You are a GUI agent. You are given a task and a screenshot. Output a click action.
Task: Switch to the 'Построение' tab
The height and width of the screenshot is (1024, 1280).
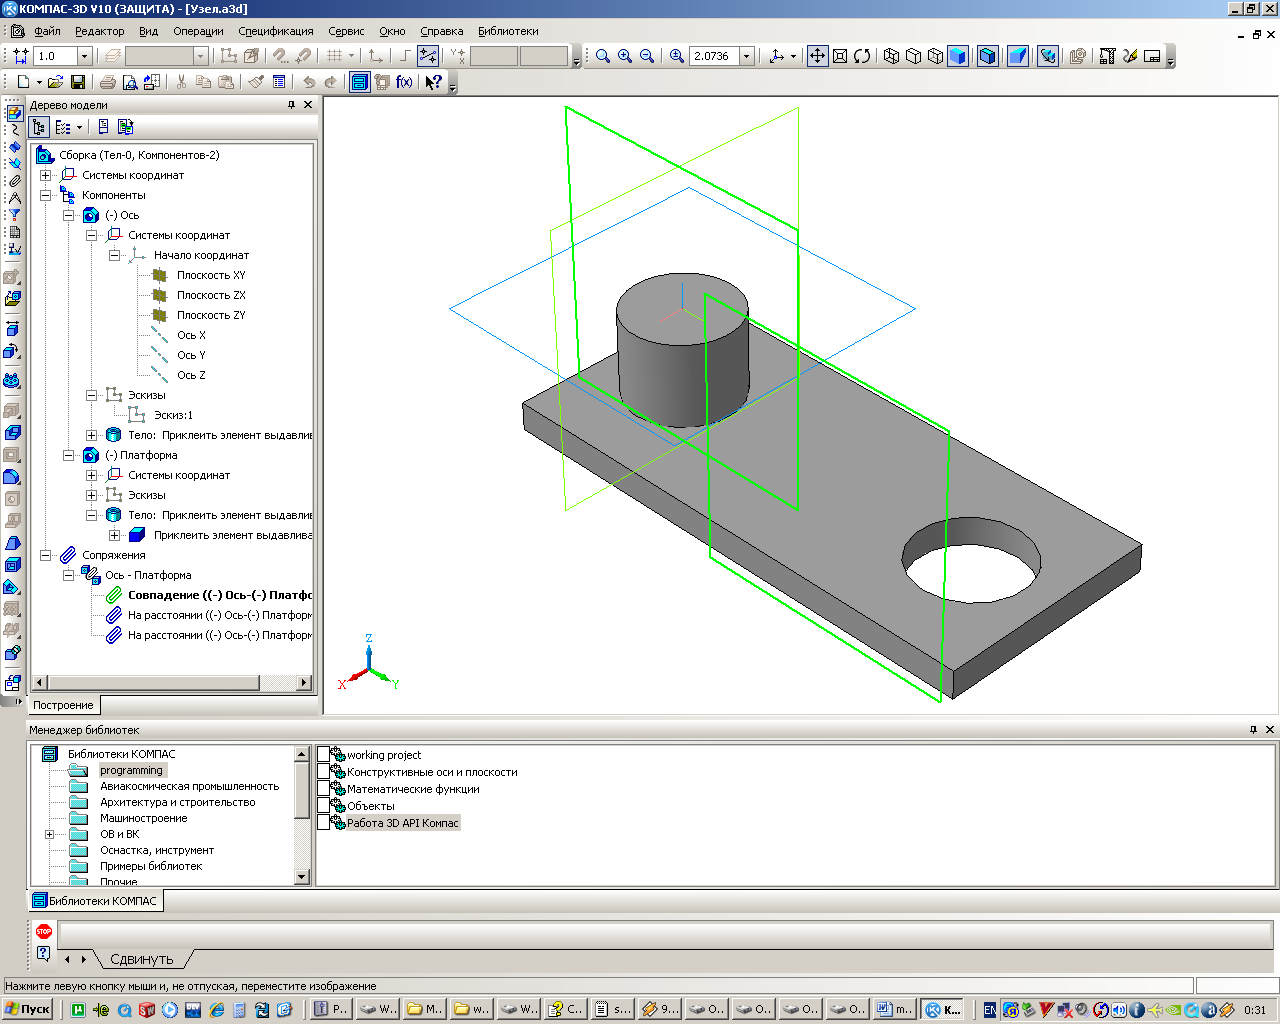[63, 705]
